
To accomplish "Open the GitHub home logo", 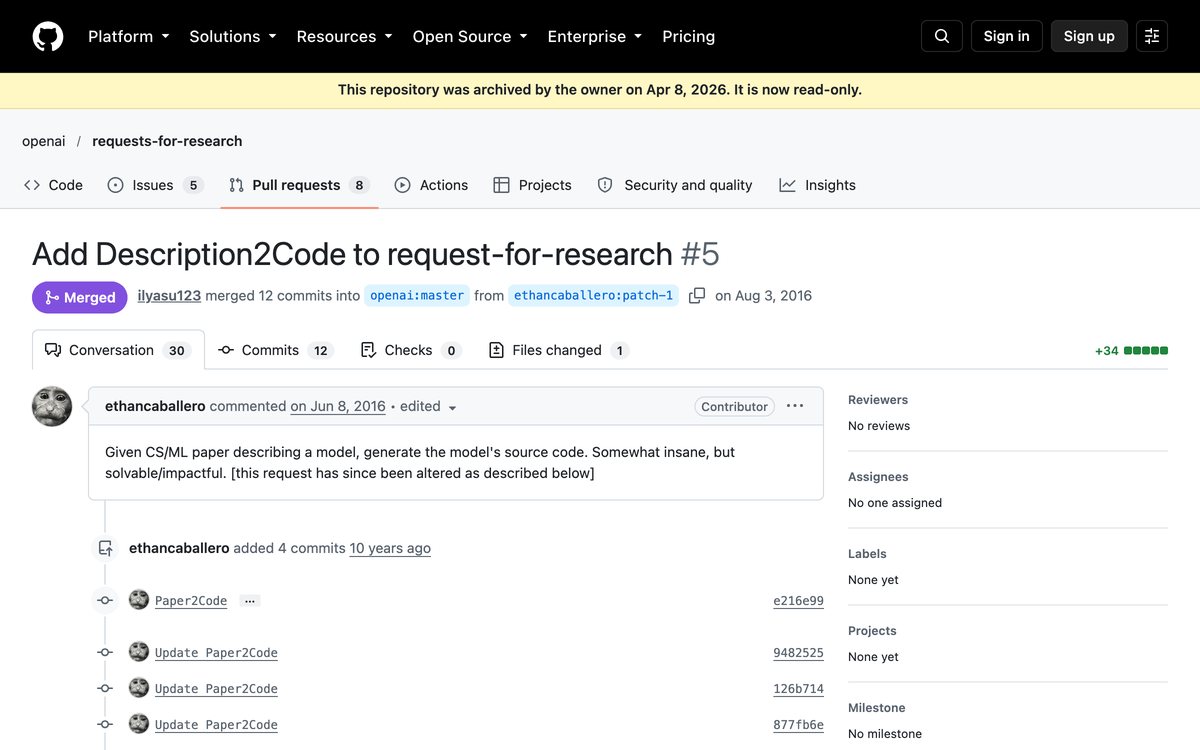I will (x=48, y=36).
